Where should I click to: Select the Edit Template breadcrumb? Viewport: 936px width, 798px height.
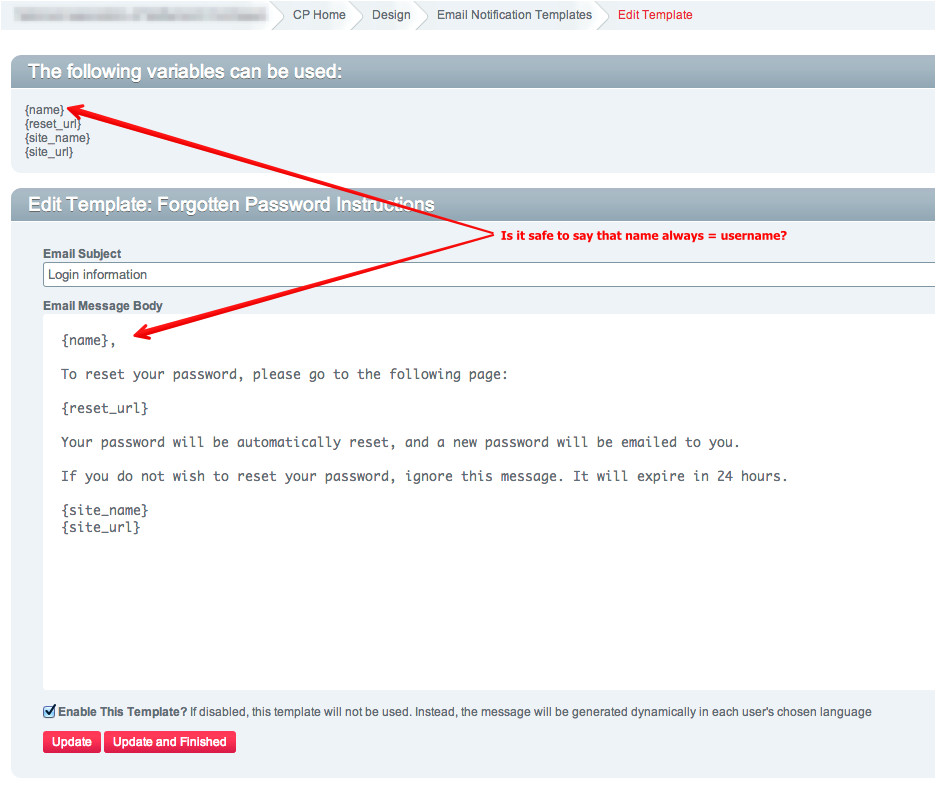point(655,15)
